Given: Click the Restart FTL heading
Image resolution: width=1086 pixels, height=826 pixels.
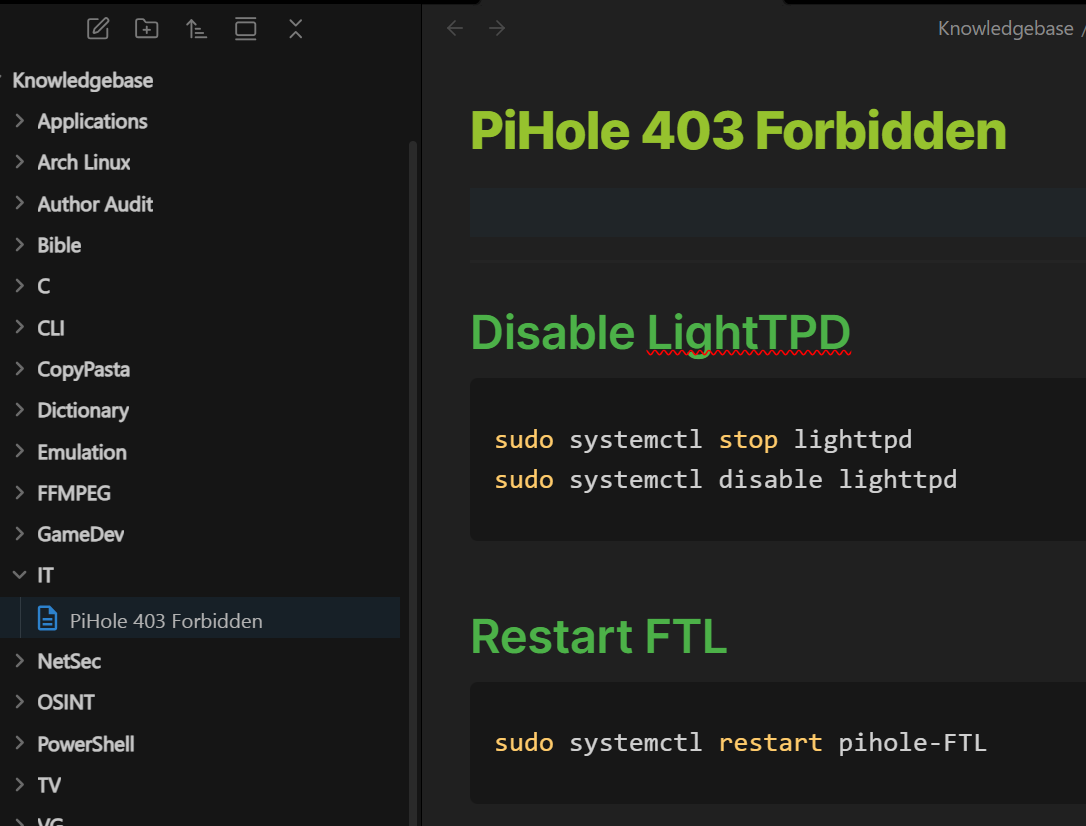Looking at the screenshot, I should pos(599,636).
